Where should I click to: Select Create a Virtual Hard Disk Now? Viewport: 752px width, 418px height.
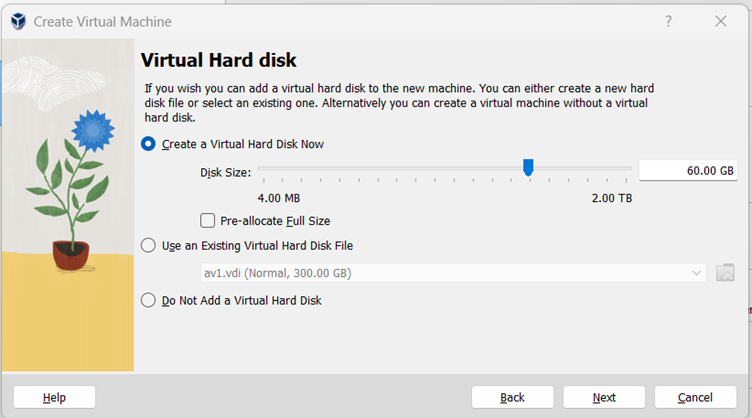coord(149,144)
